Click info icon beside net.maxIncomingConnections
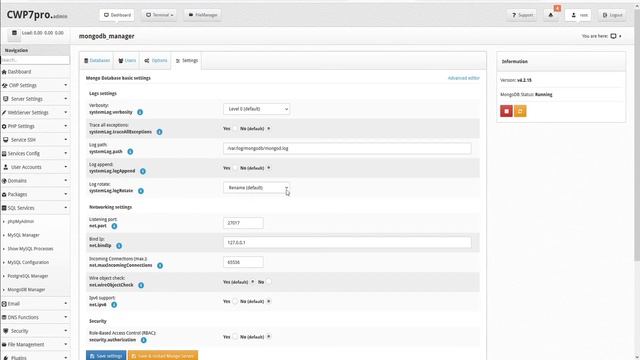 click(x=160, y=266)
